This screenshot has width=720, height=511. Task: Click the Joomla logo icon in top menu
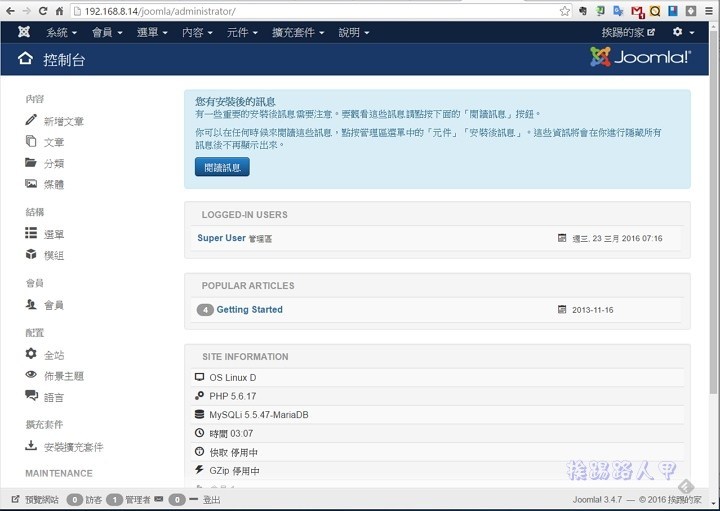pyautogui.click(x=24, y=32)
